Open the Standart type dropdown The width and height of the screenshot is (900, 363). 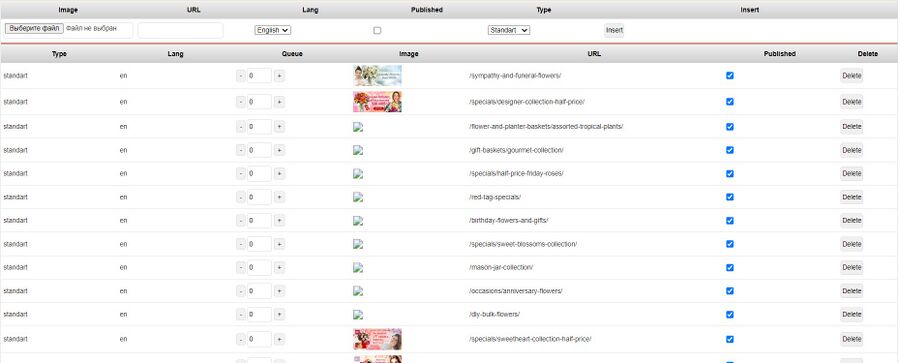509,30
